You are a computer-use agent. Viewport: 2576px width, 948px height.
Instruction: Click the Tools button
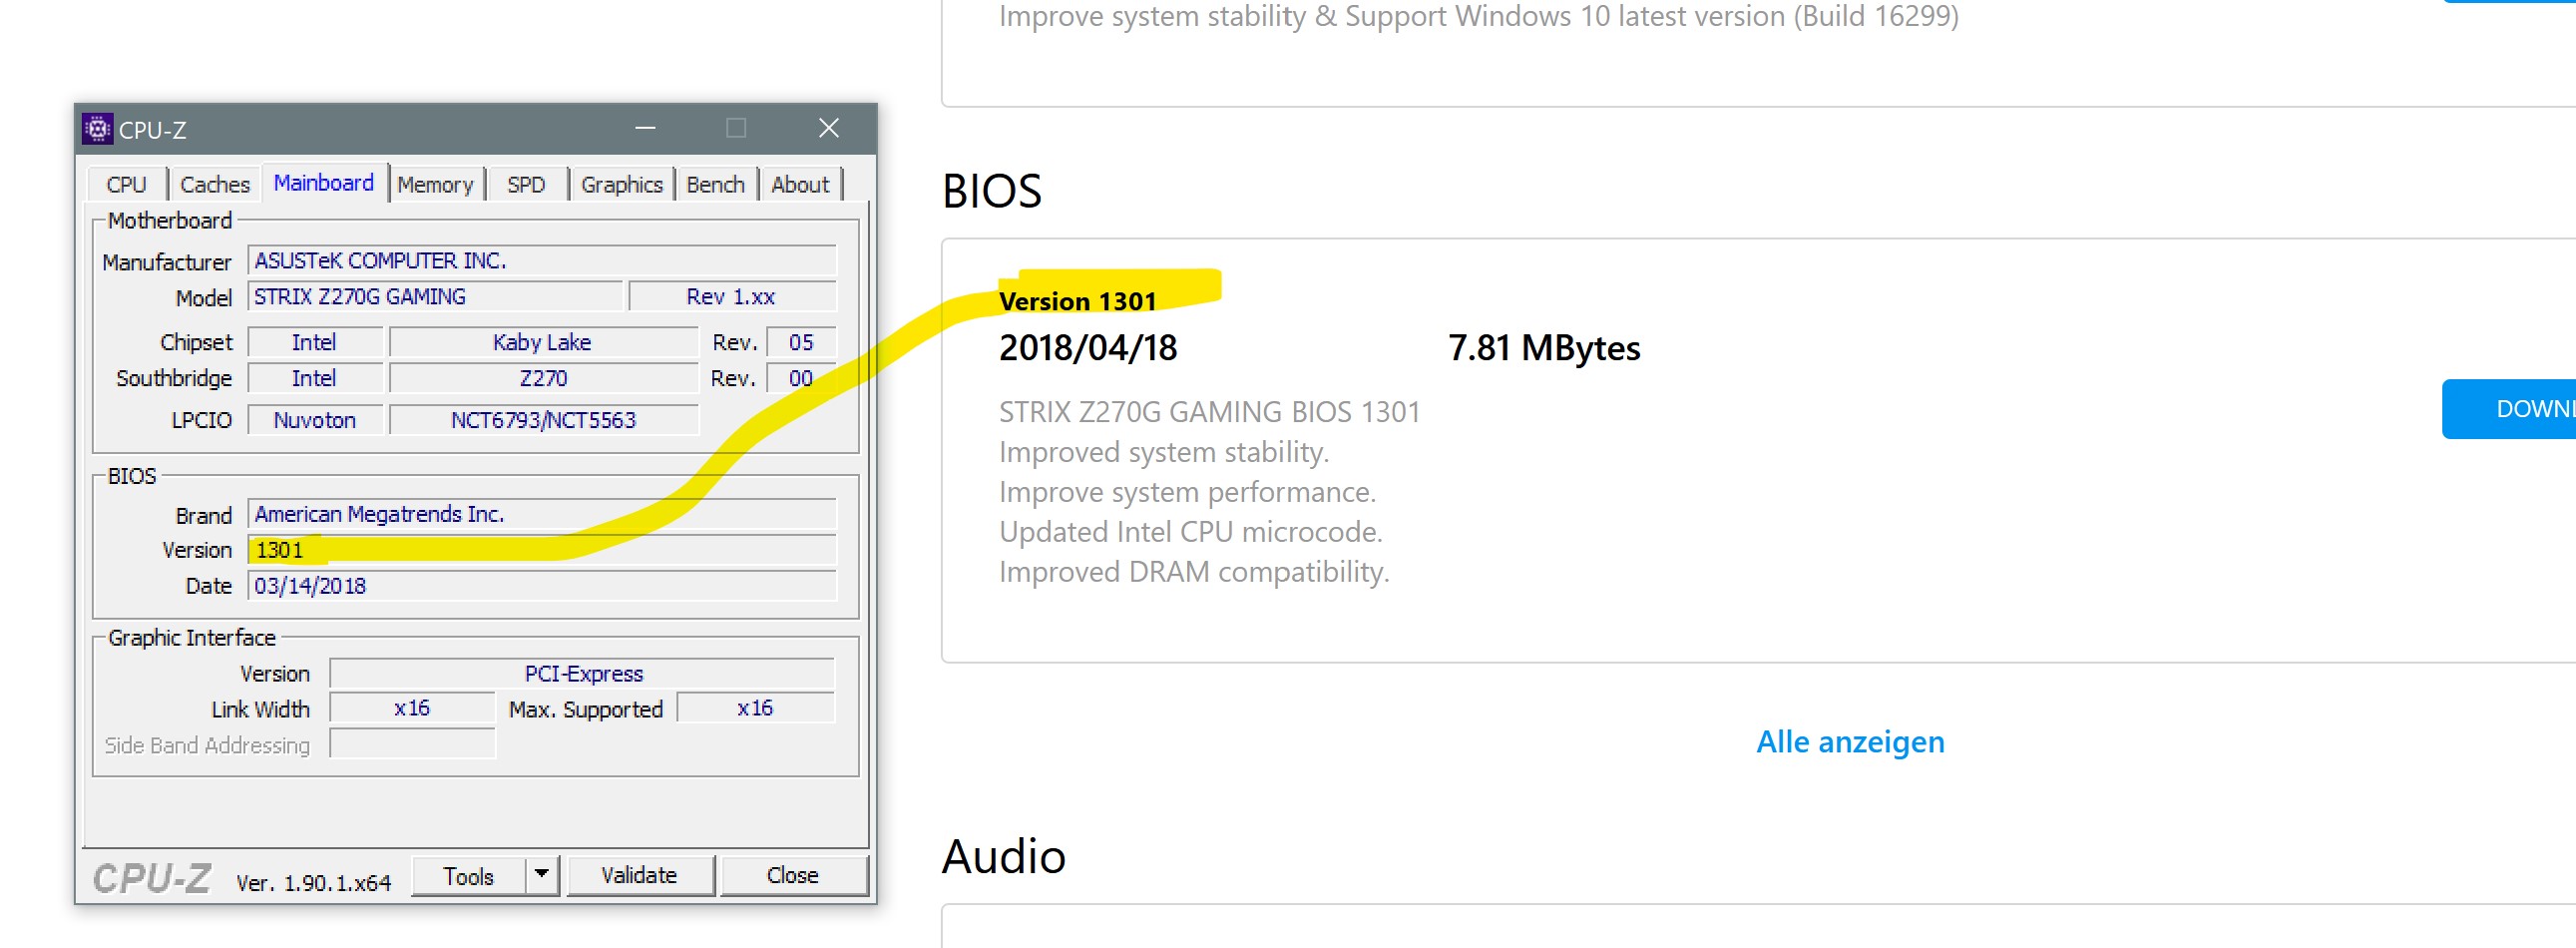coord(468,876)
